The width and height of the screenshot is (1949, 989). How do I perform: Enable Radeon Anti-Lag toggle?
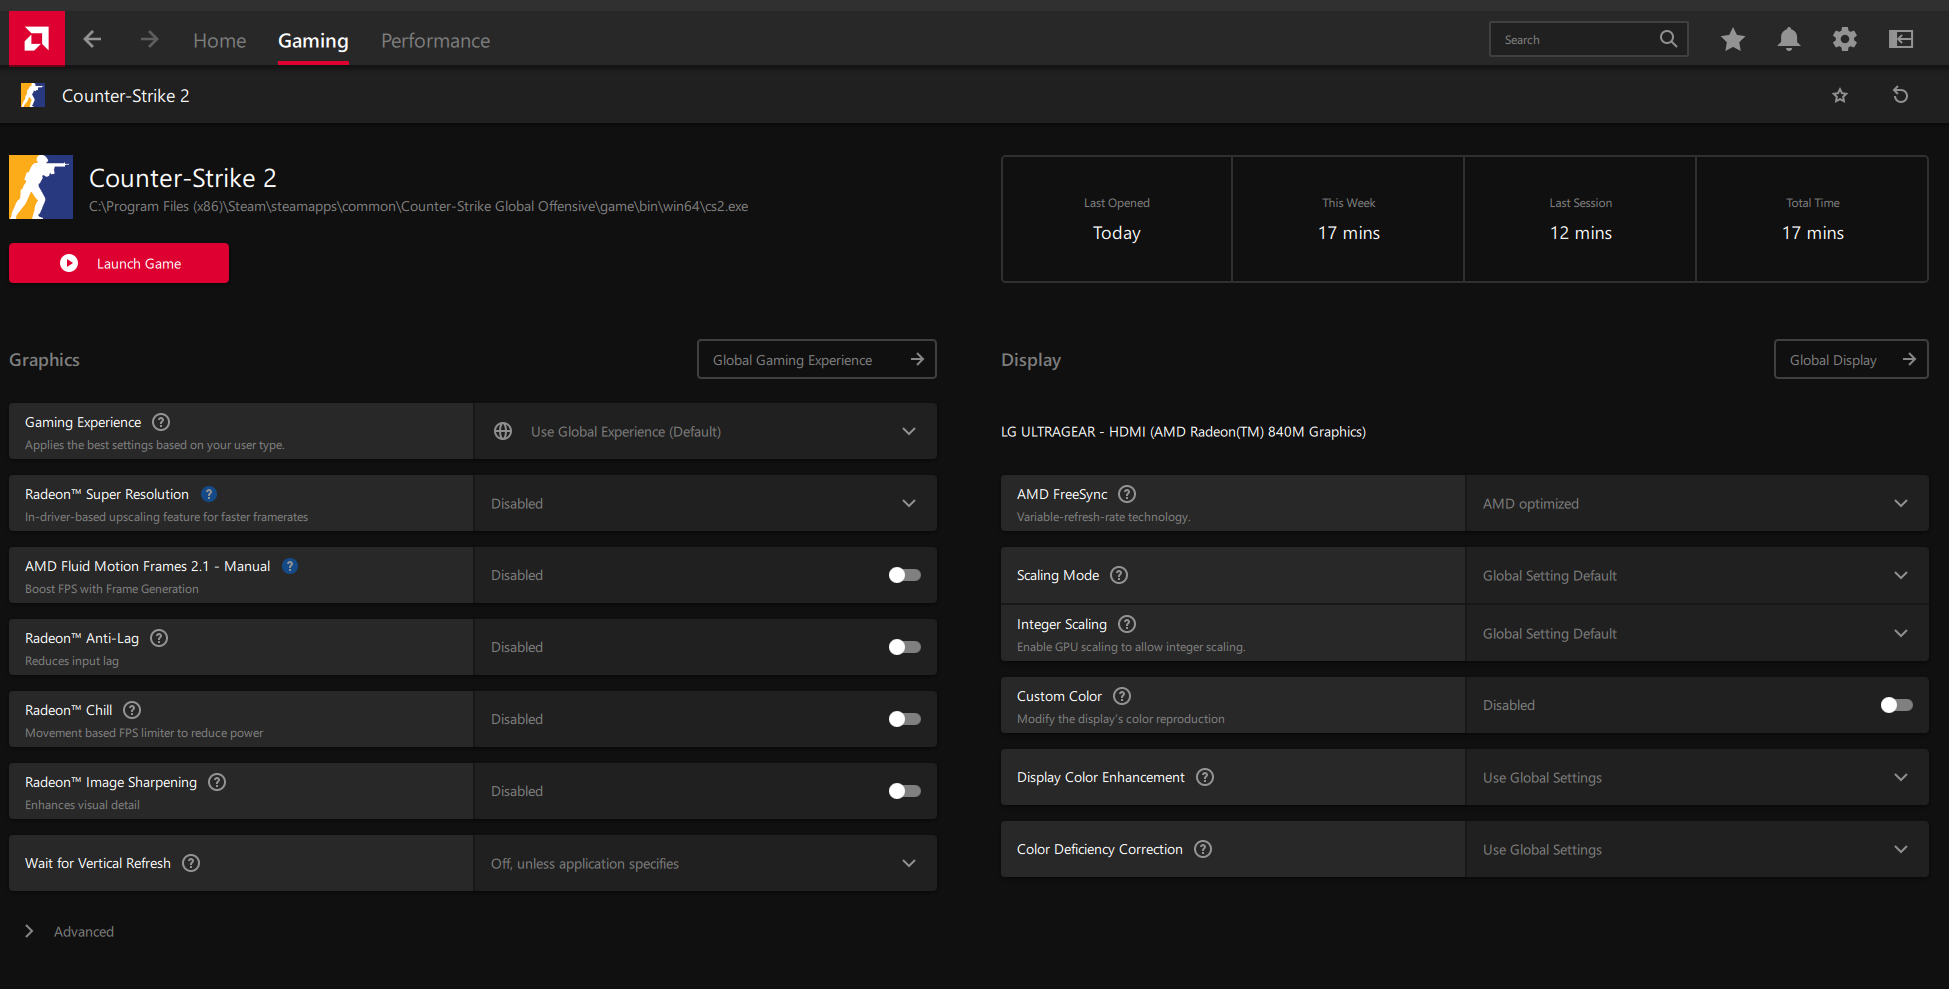904,647
